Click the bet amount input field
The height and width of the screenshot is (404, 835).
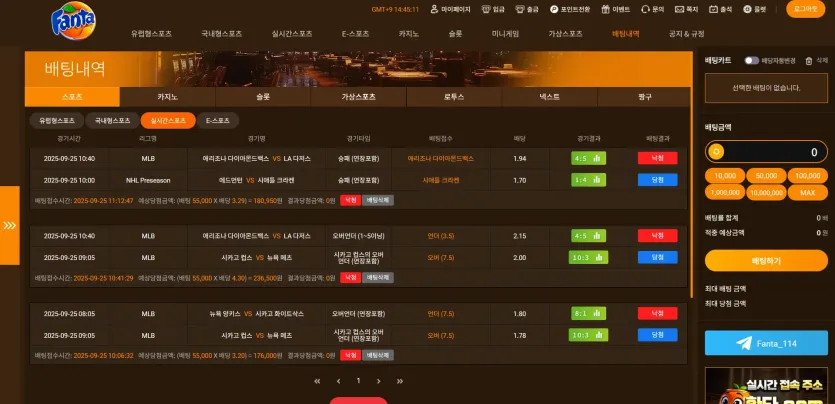point(766,152)
